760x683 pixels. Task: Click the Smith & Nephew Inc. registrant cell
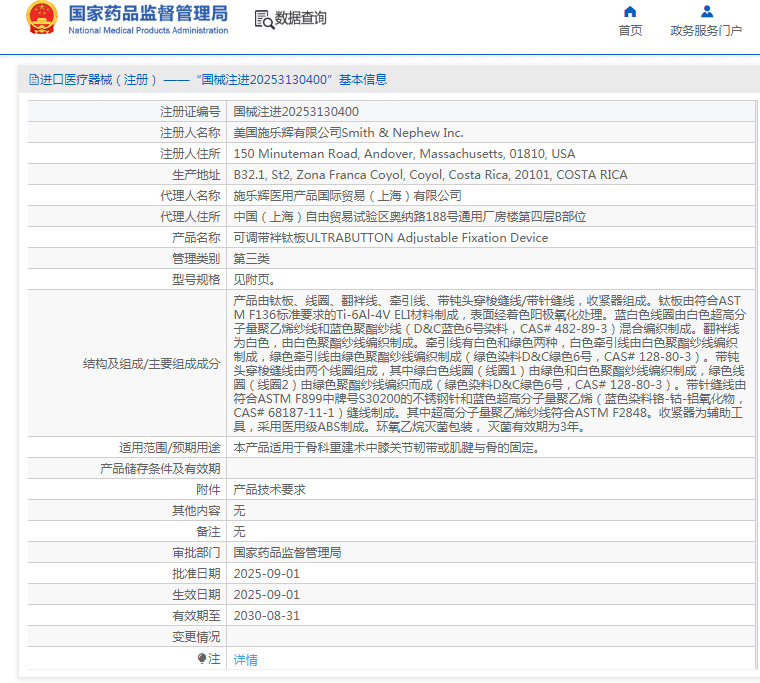coord(348,133)
